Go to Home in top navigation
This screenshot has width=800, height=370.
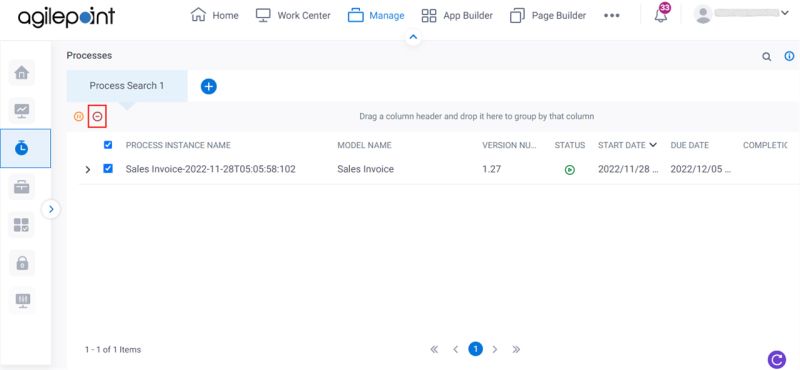pyautogui.click(x=214, y=15)
